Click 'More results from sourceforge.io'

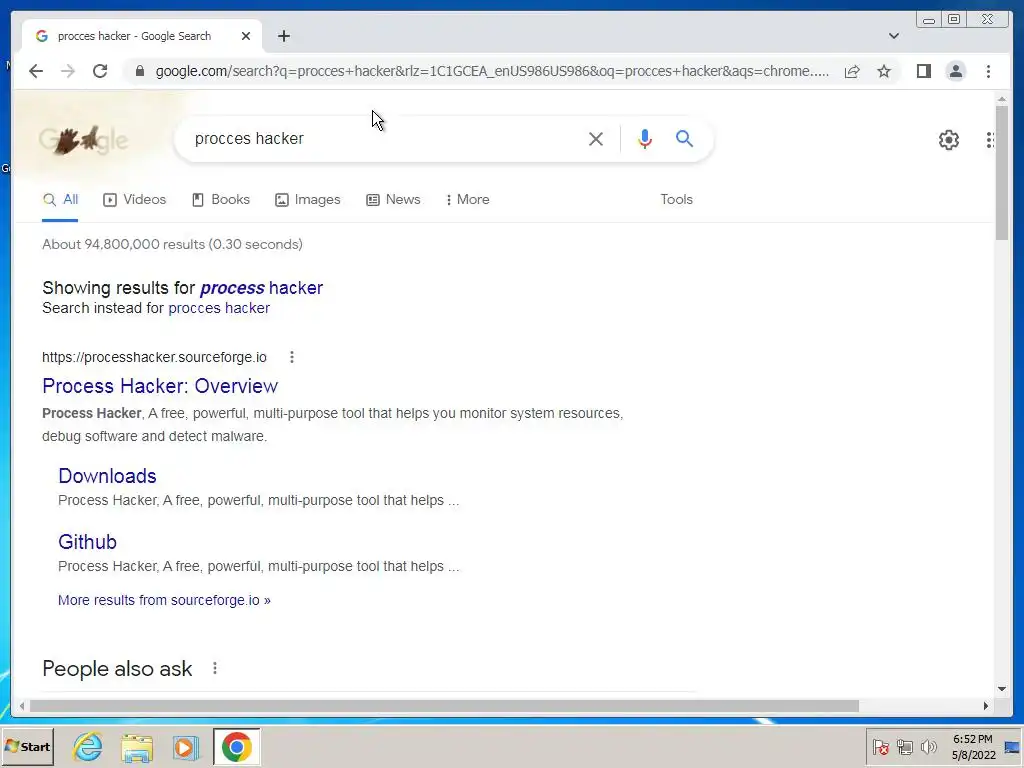tap(164, 600)
